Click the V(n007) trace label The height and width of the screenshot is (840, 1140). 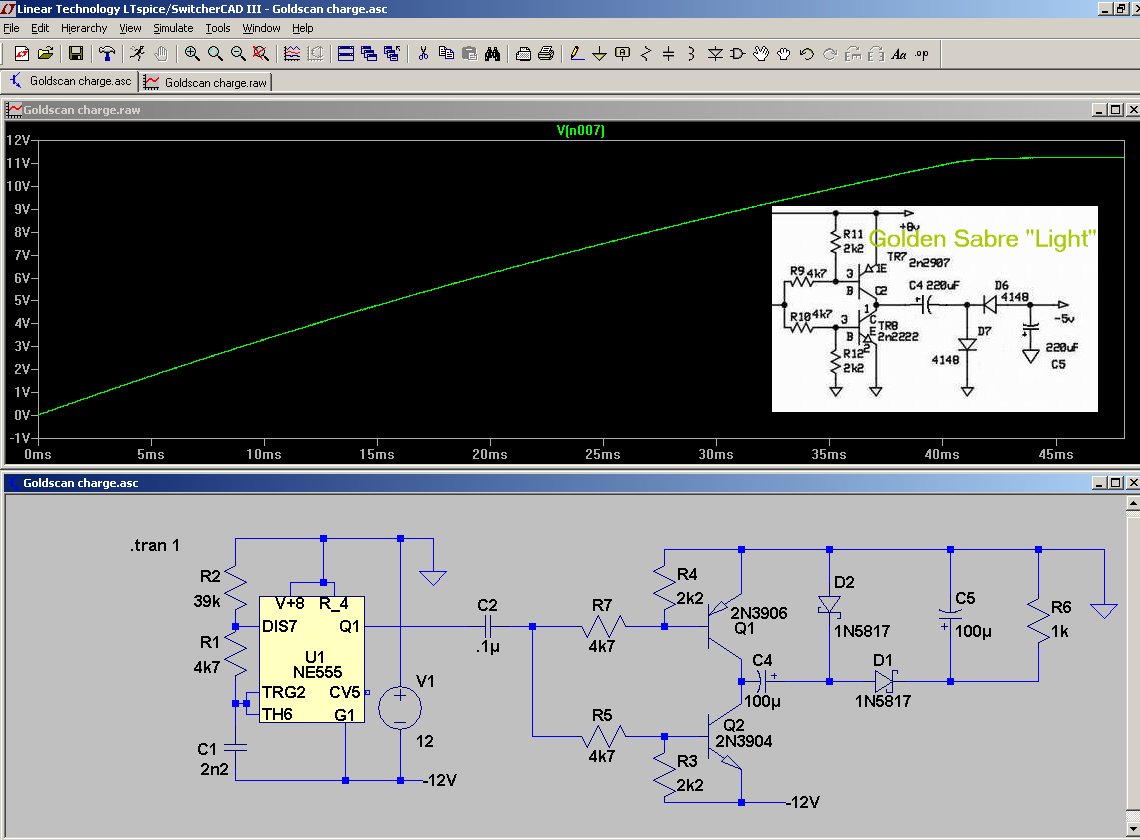tap(580, 131)
